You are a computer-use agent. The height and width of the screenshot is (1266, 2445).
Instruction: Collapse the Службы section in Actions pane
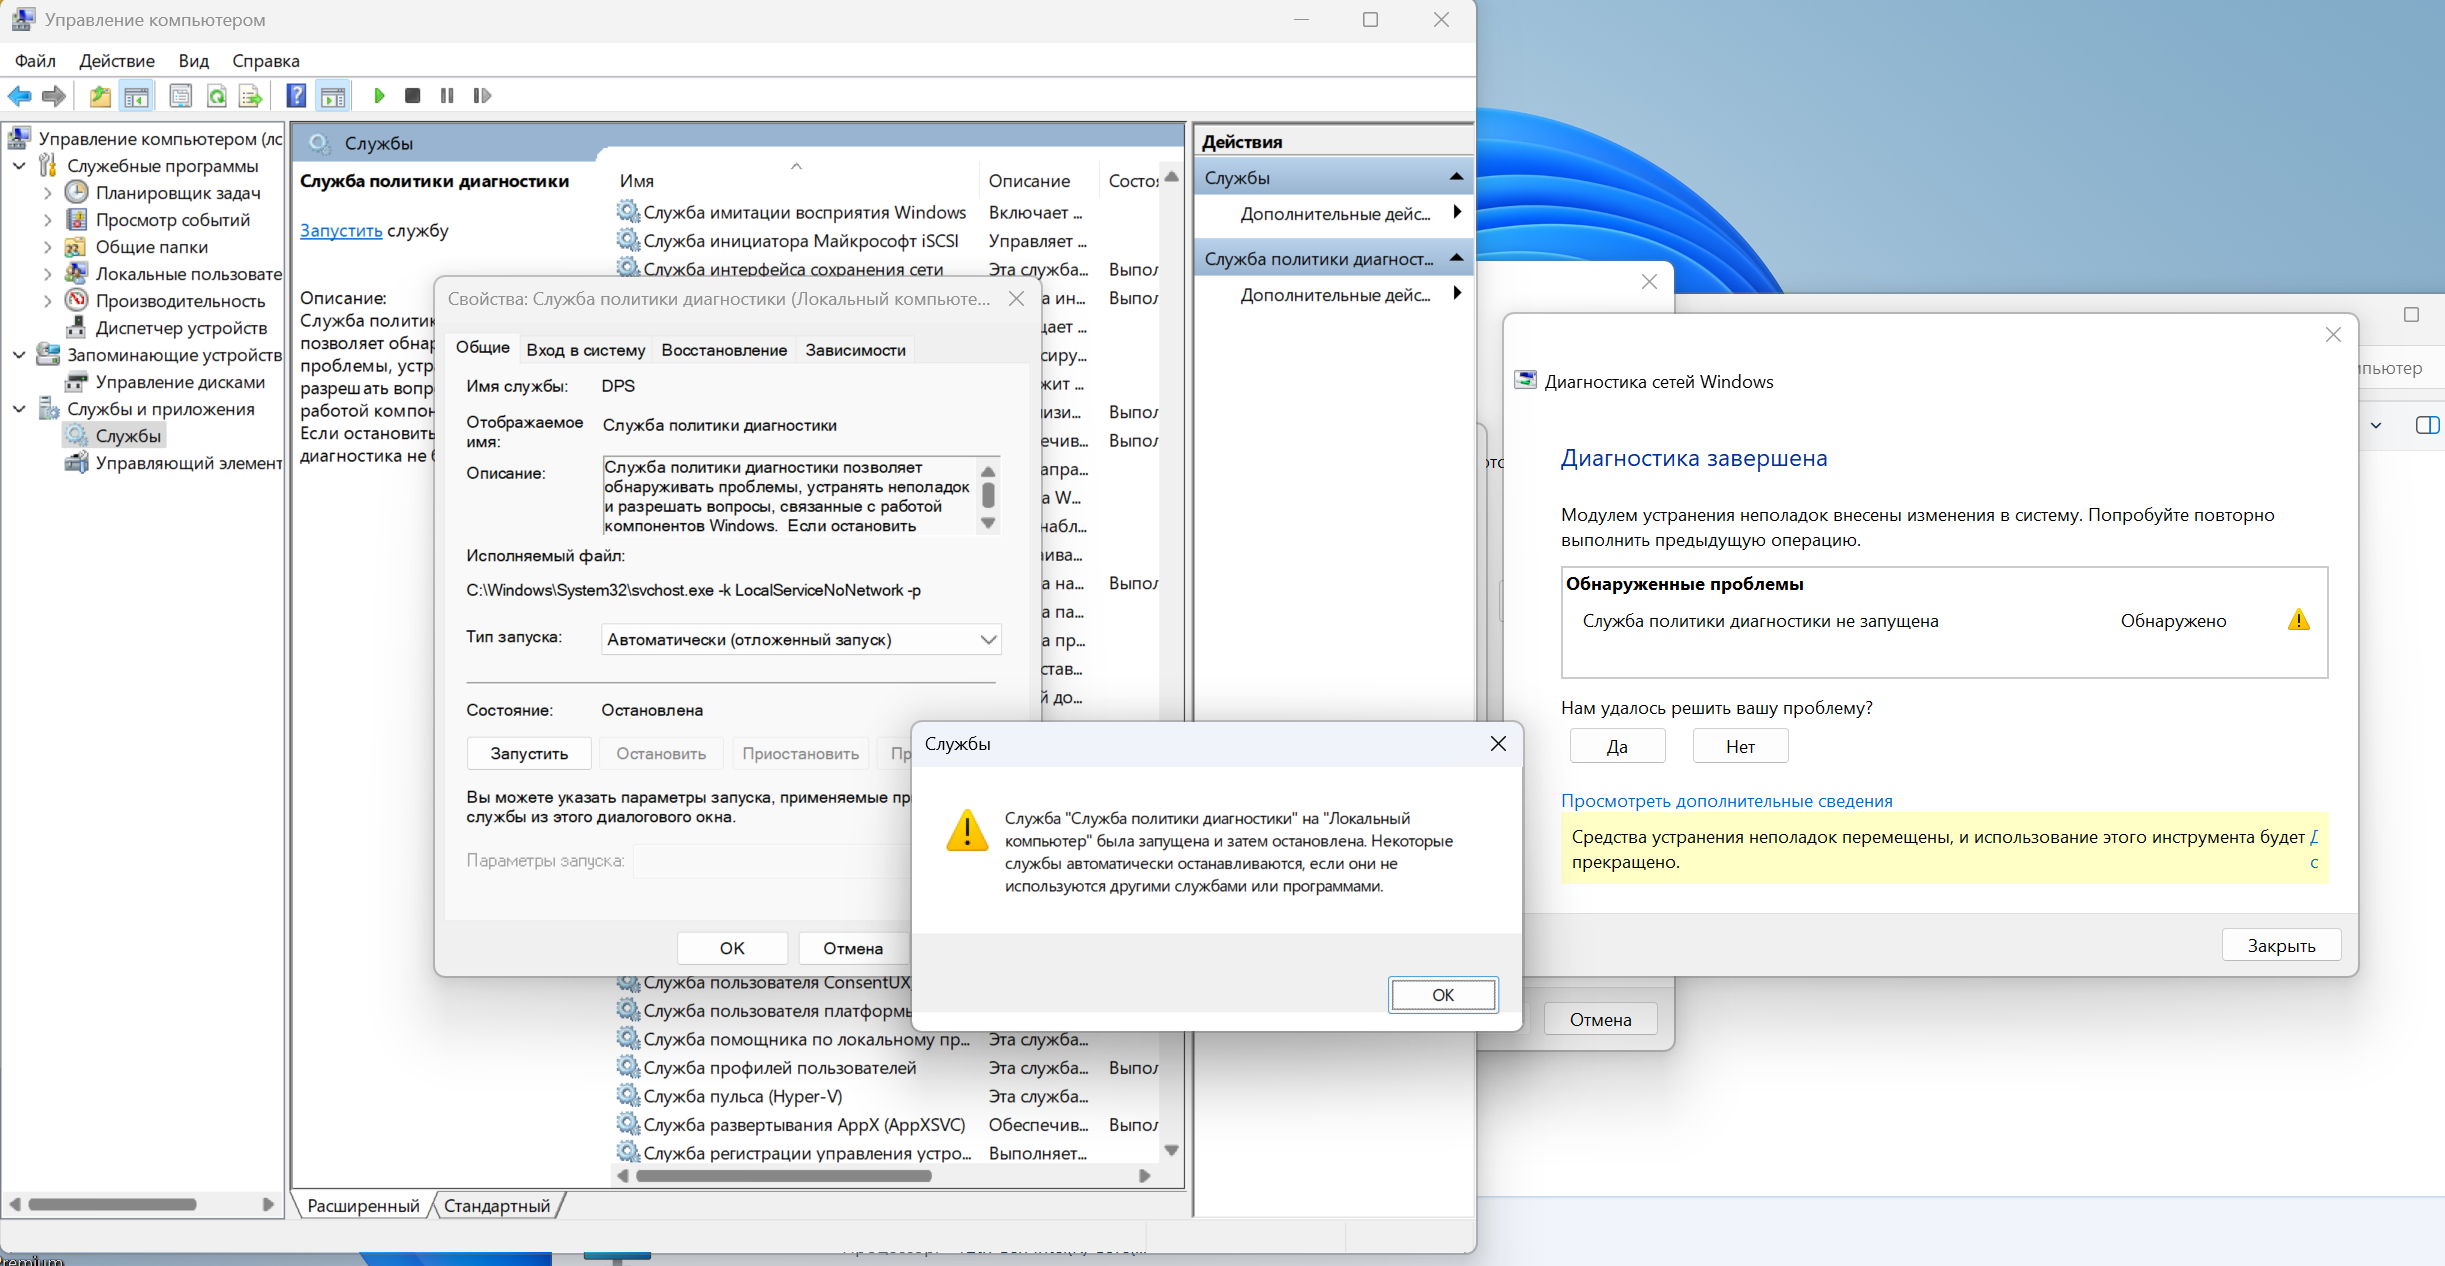pyautogui.click(x=1456, y=177)
